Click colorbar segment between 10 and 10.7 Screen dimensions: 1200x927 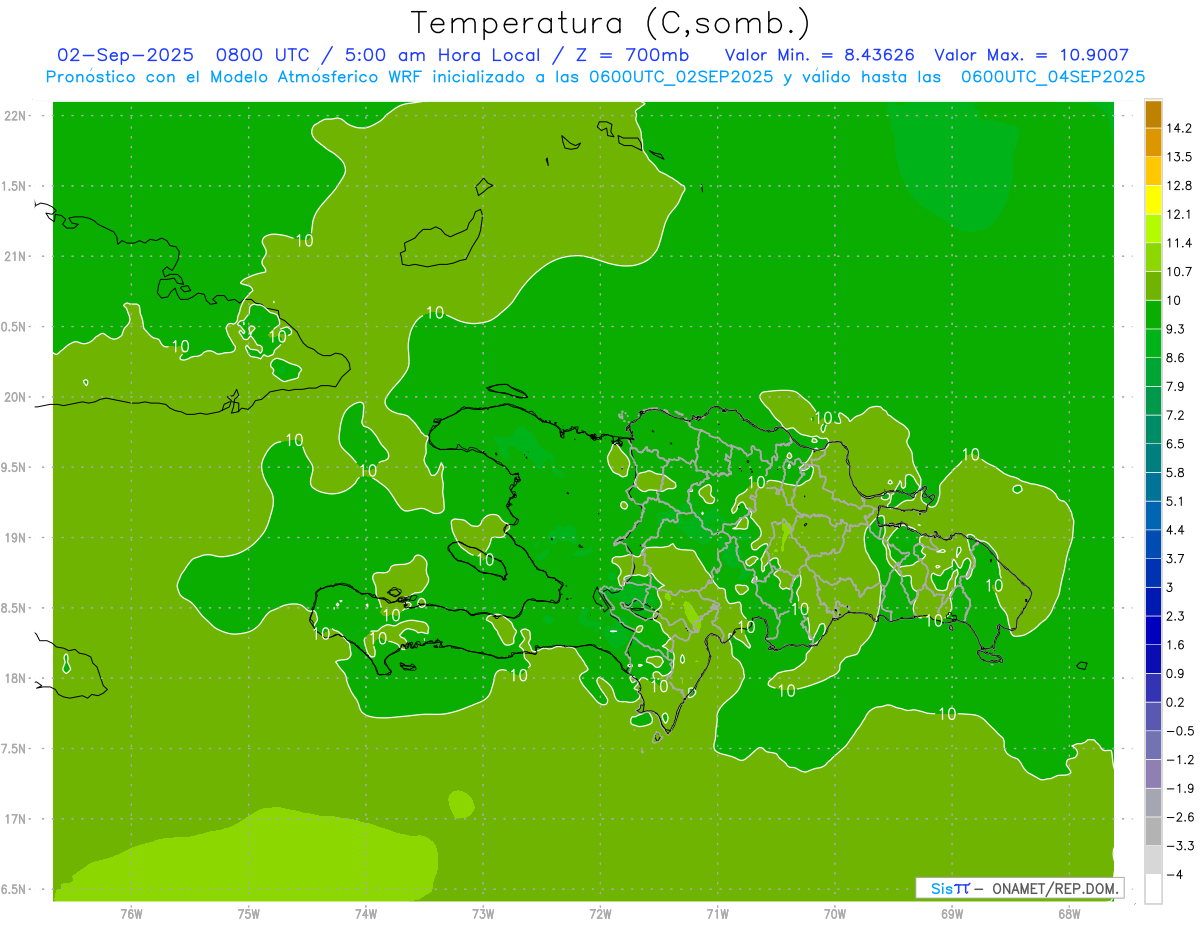(1153, 286)
